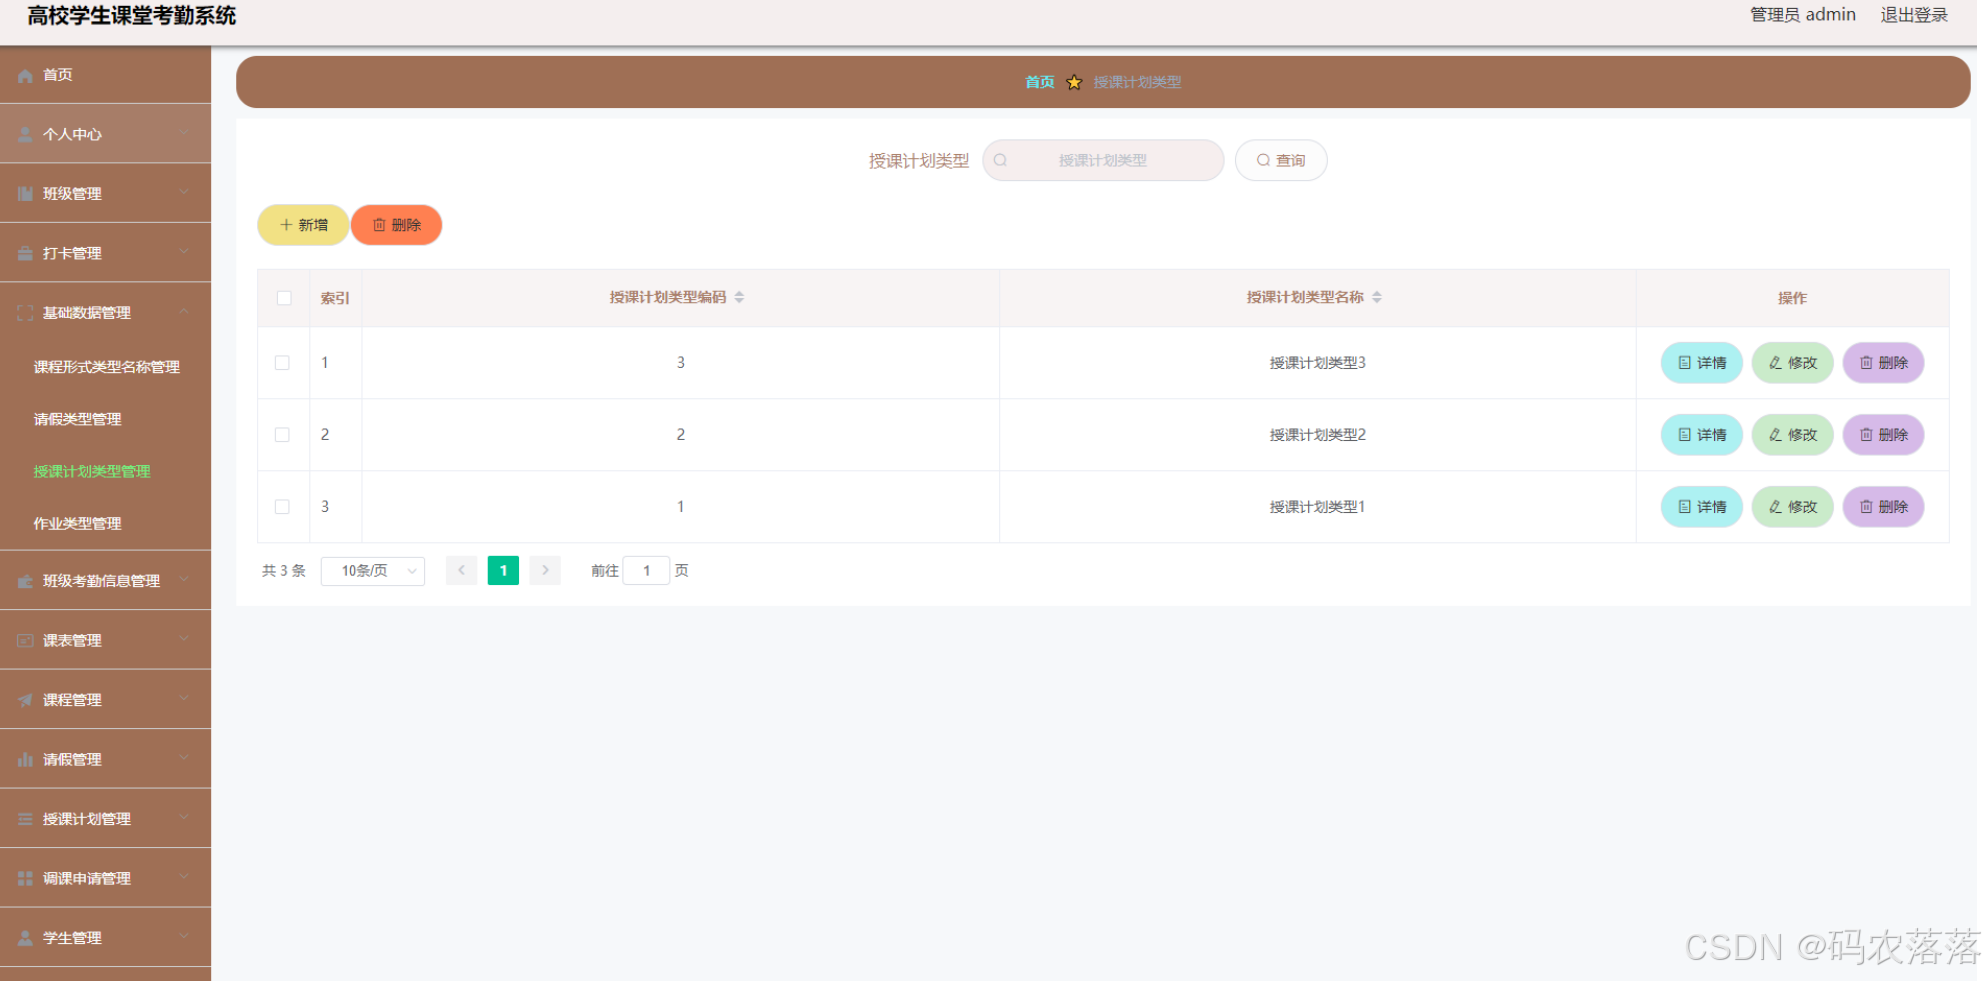This screenshot has width=1986, height=981.
Task: Click the 查询 search button
Action: point(1281,160)
